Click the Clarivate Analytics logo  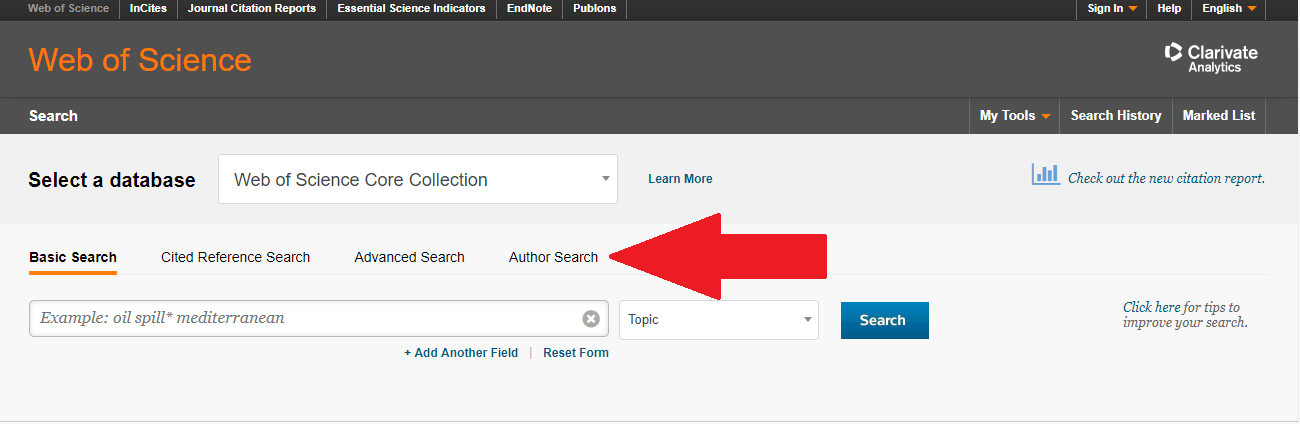tap(1211, 58)
